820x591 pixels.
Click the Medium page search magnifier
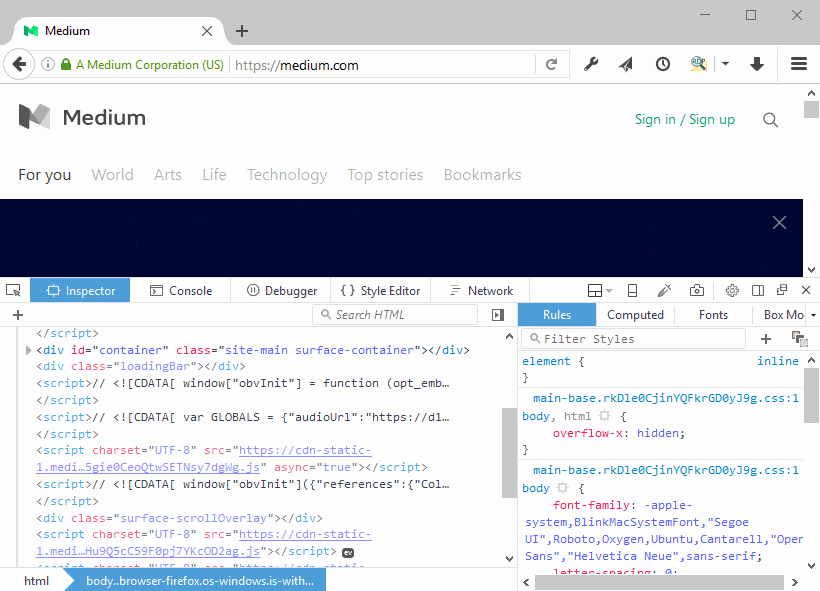point(770,120)
